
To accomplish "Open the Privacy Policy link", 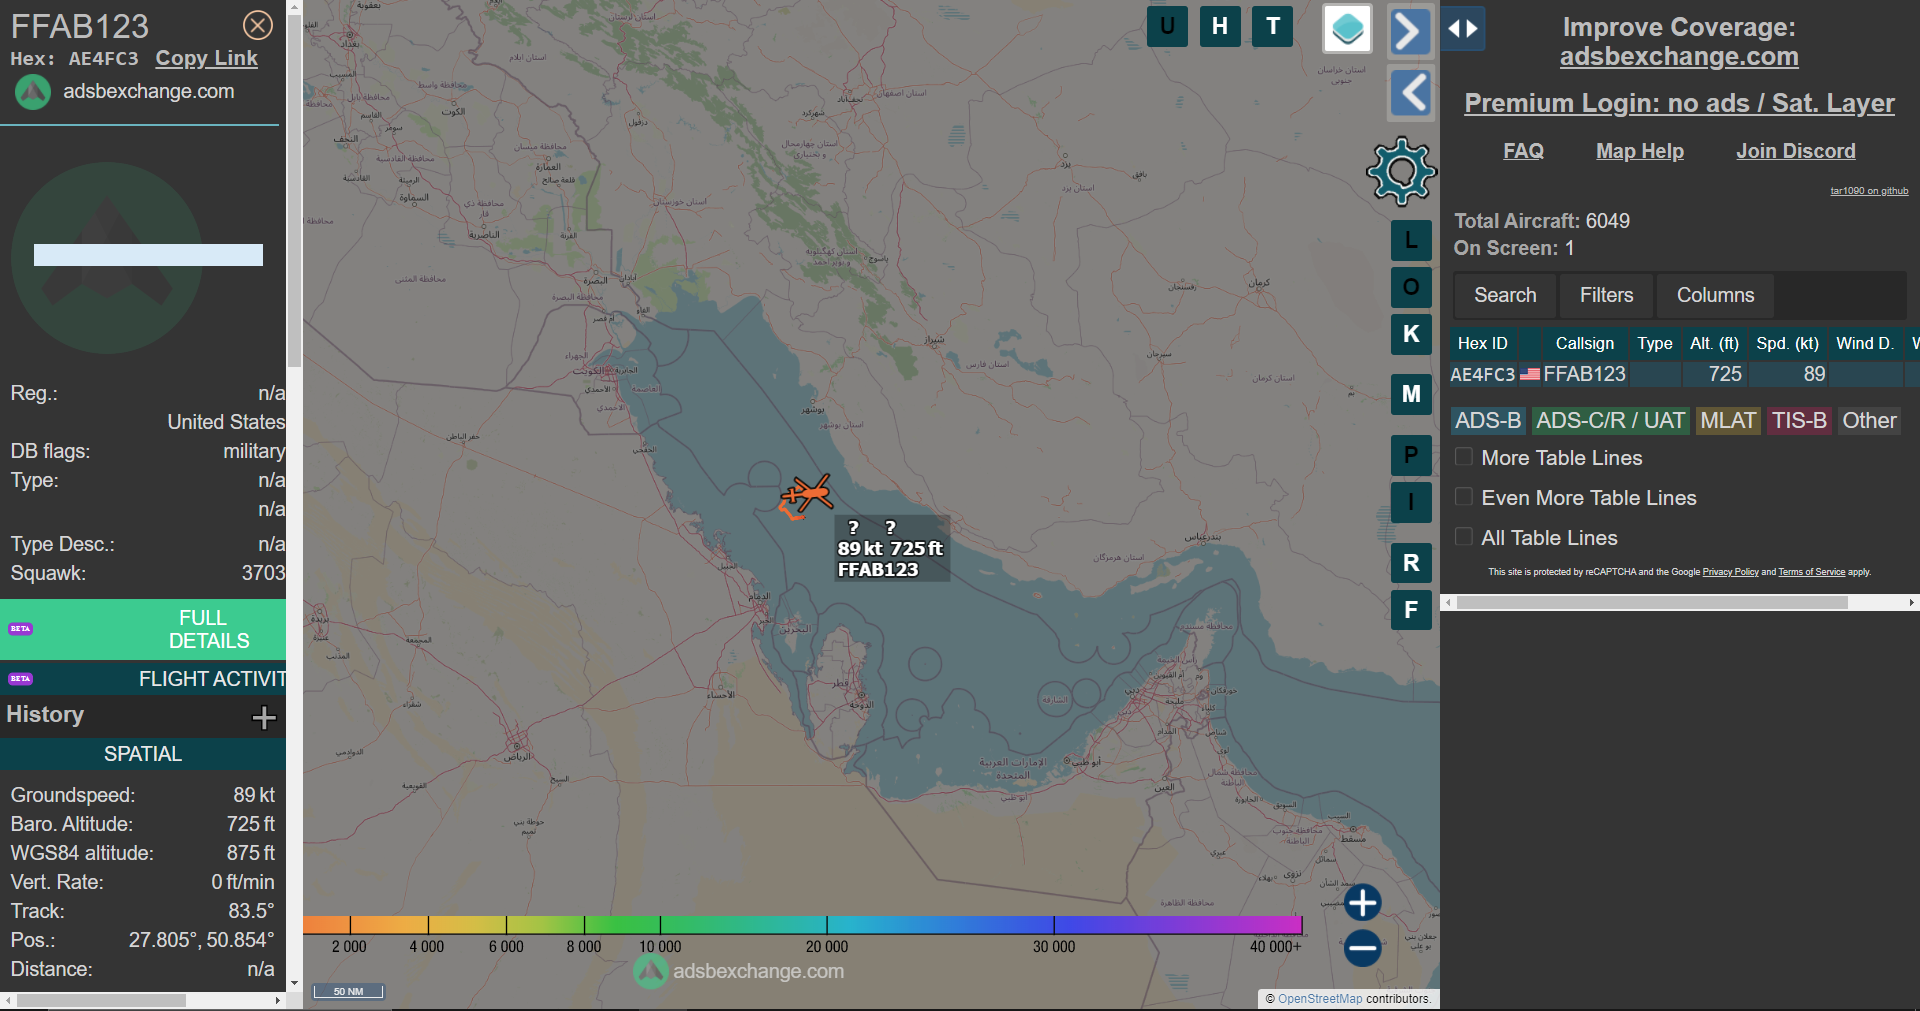I will (x=1730, y=572).
